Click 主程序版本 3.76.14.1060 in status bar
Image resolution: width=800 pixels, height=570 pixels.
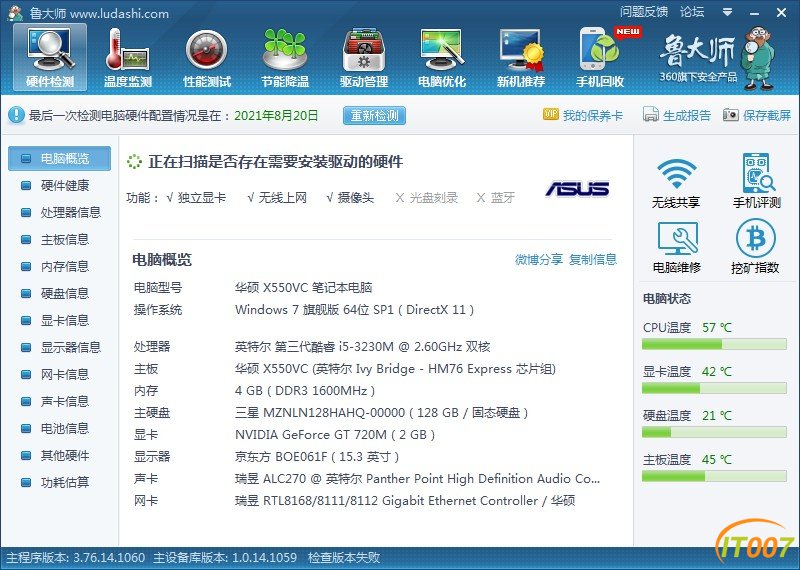[x=76, y=558]
